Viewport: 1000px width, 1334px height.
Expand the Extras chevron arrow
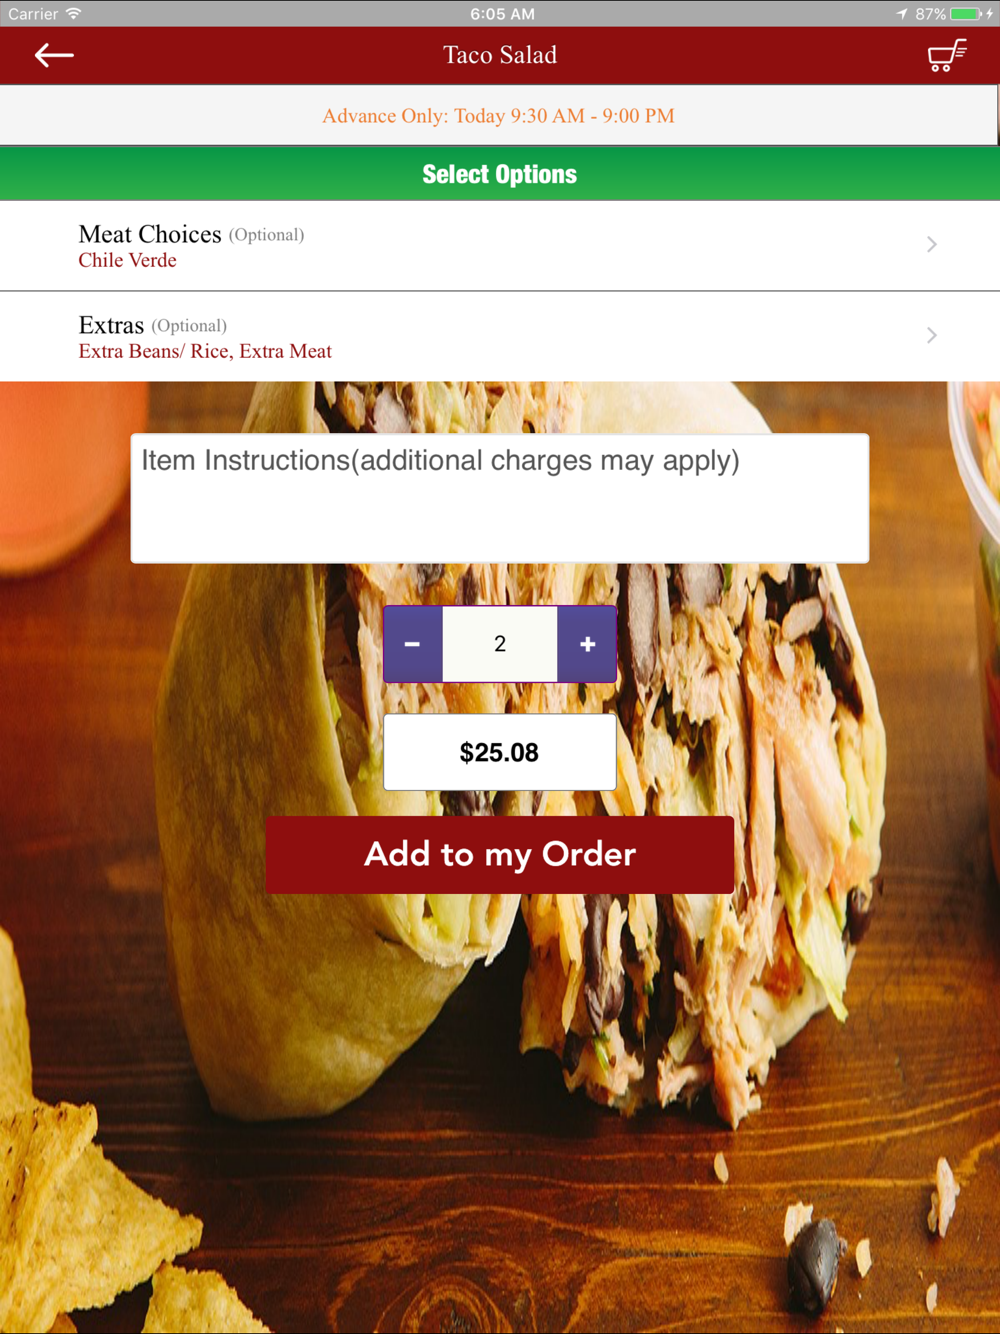931,335
